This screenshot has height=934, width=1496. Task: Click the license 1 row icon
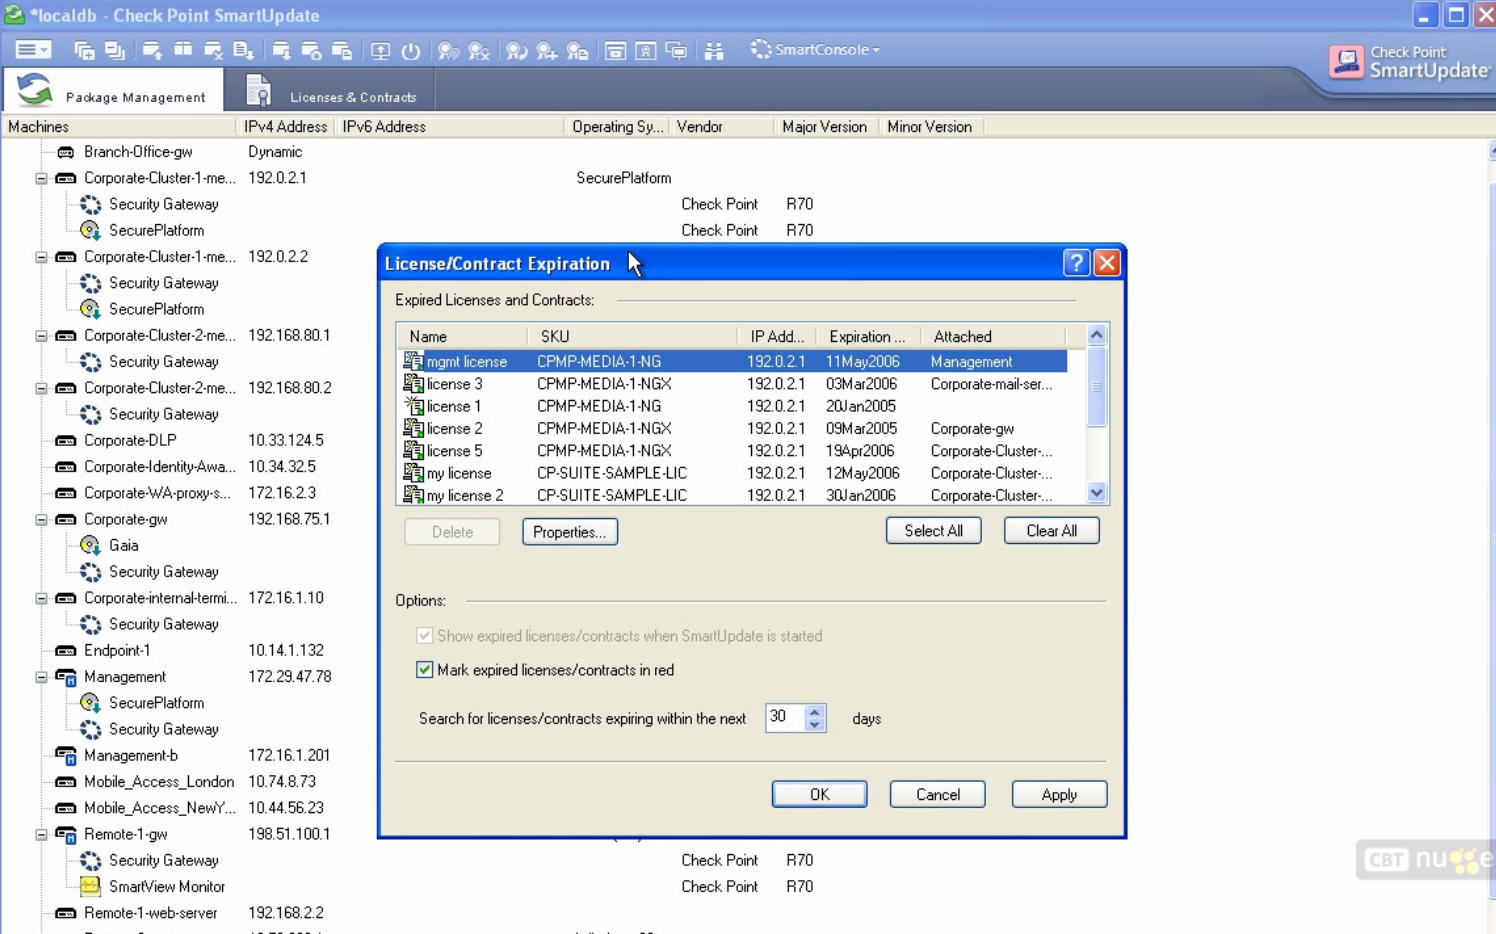coord(413,406)
